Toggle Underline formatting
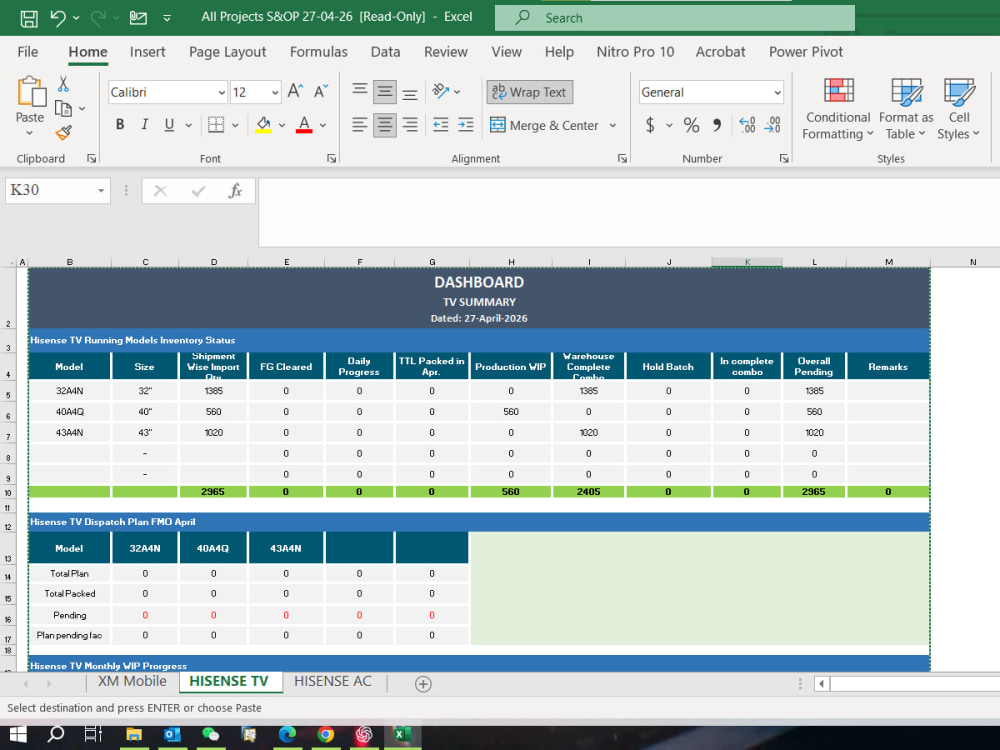Viewport: 1000px width, 750px height. 169,124
